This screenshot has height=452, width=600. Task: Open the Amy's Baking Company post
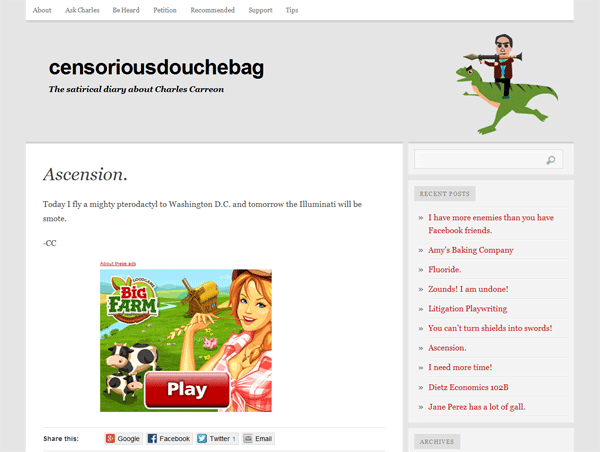pos(471,250)
